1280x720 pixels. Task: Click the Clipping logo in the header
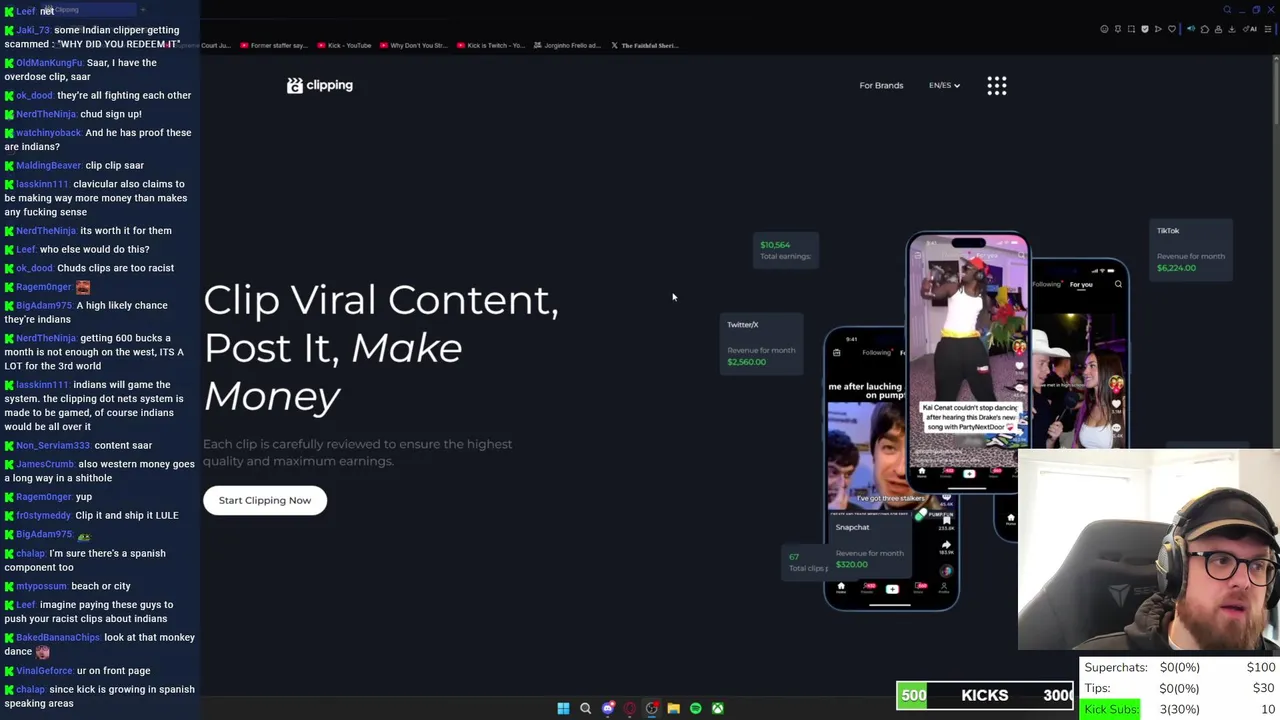click(x=320, y=85)
